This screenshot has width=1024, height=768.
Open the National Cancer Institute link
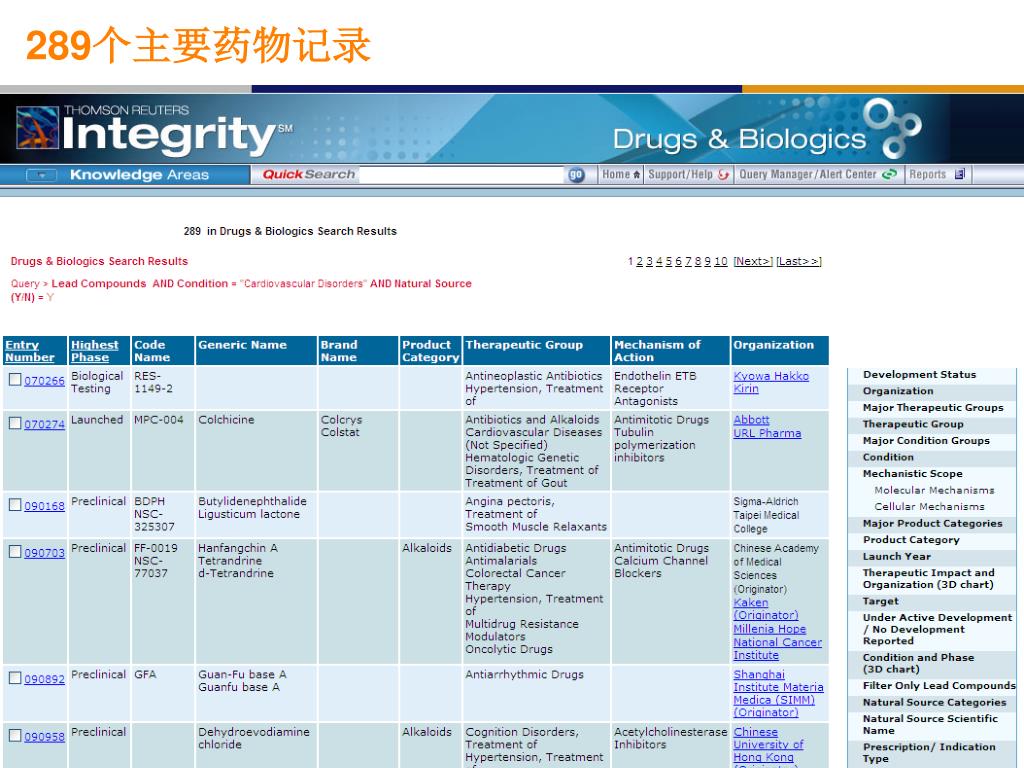tap(777, 648)
